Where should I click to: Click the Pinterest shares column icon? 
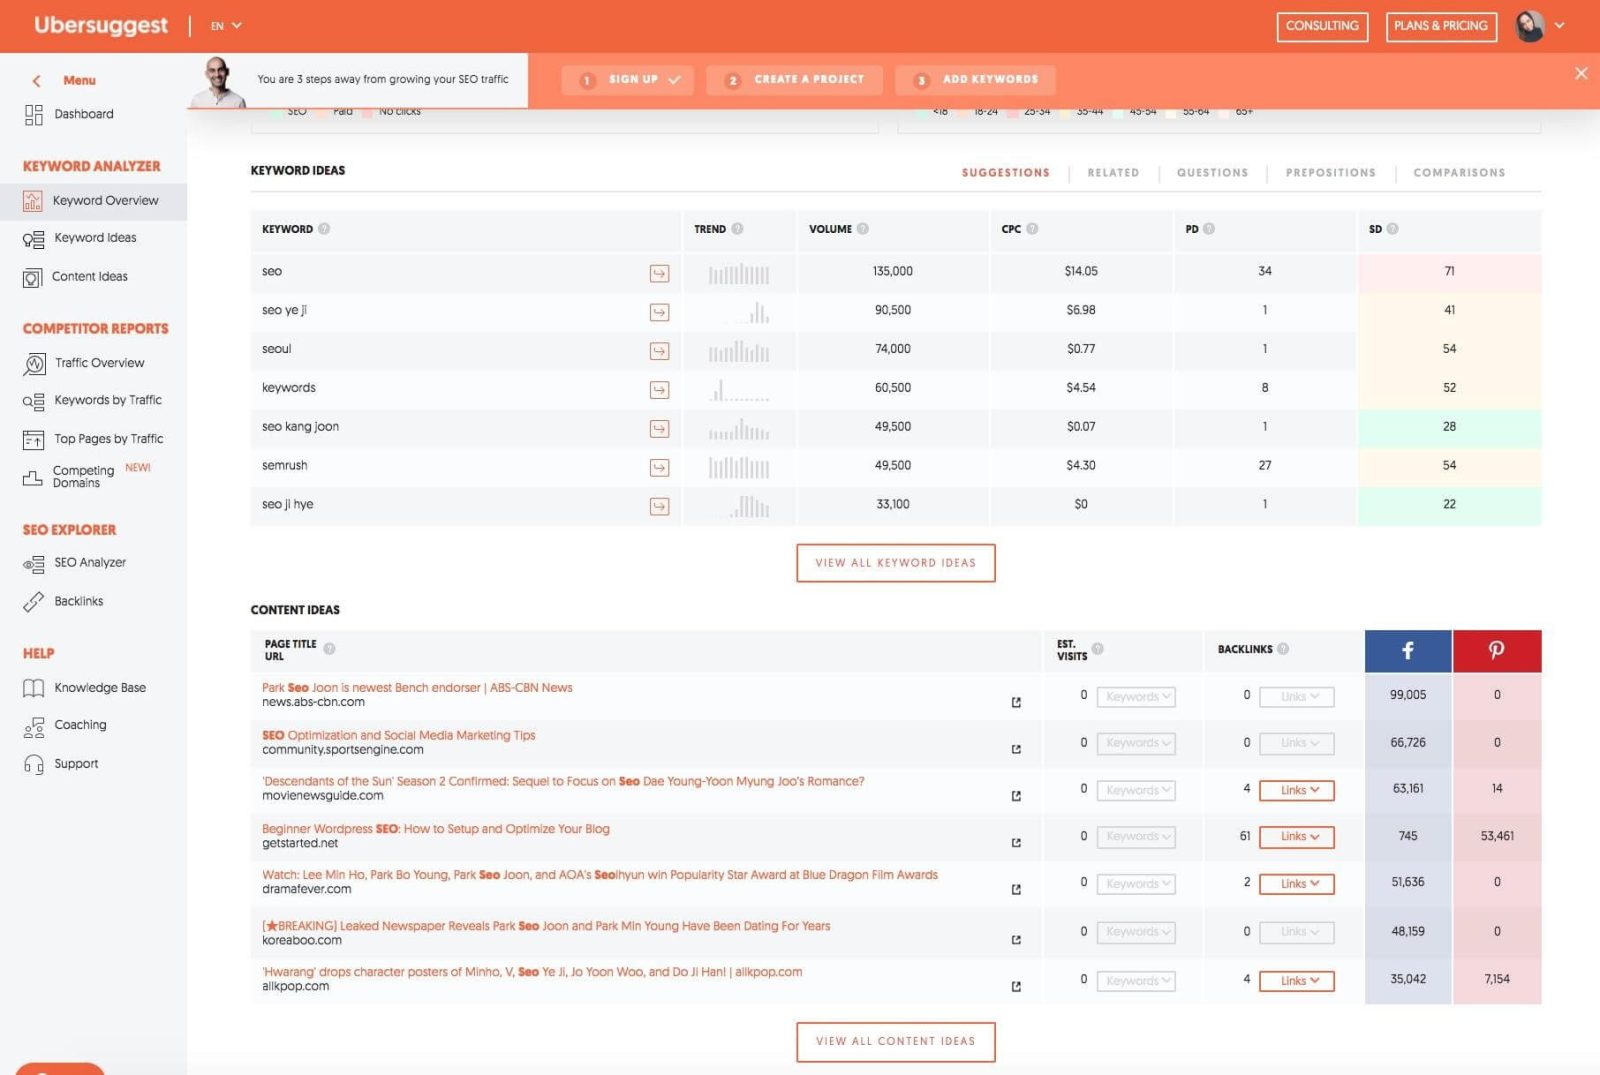point(1496,651)
